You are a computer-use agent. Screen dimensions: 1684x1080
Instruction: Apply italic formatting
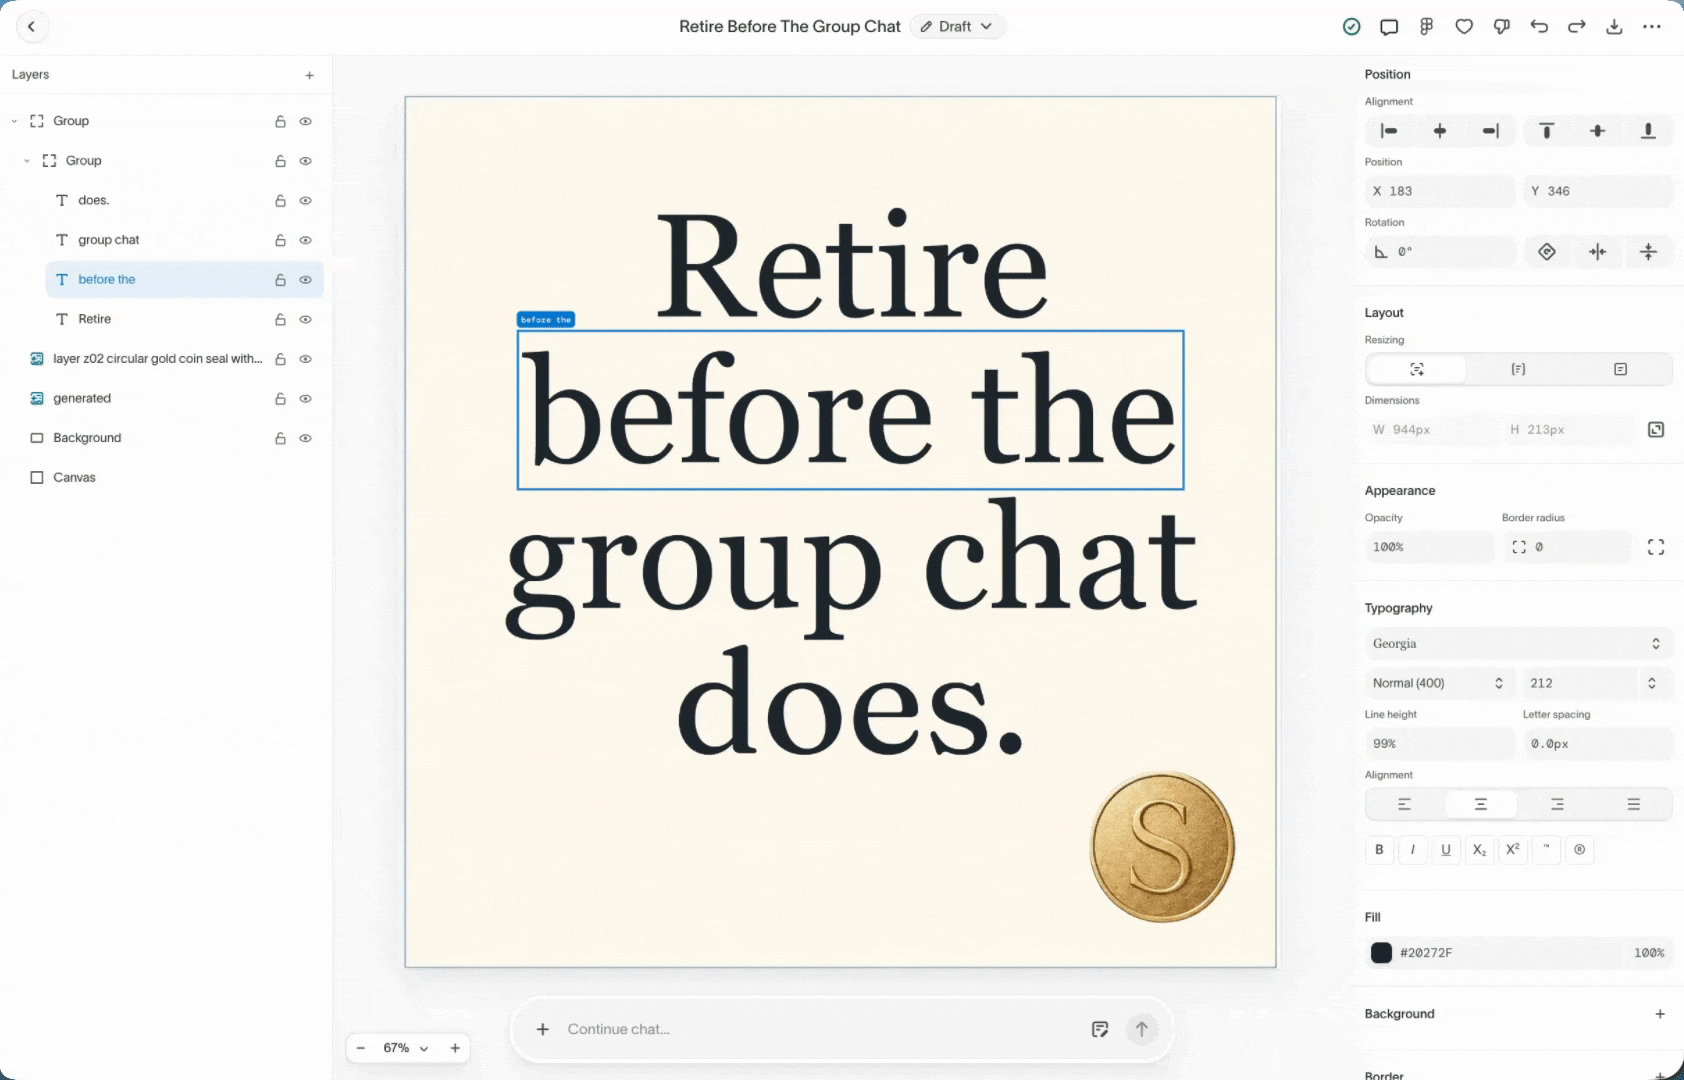click(1413, 850)
